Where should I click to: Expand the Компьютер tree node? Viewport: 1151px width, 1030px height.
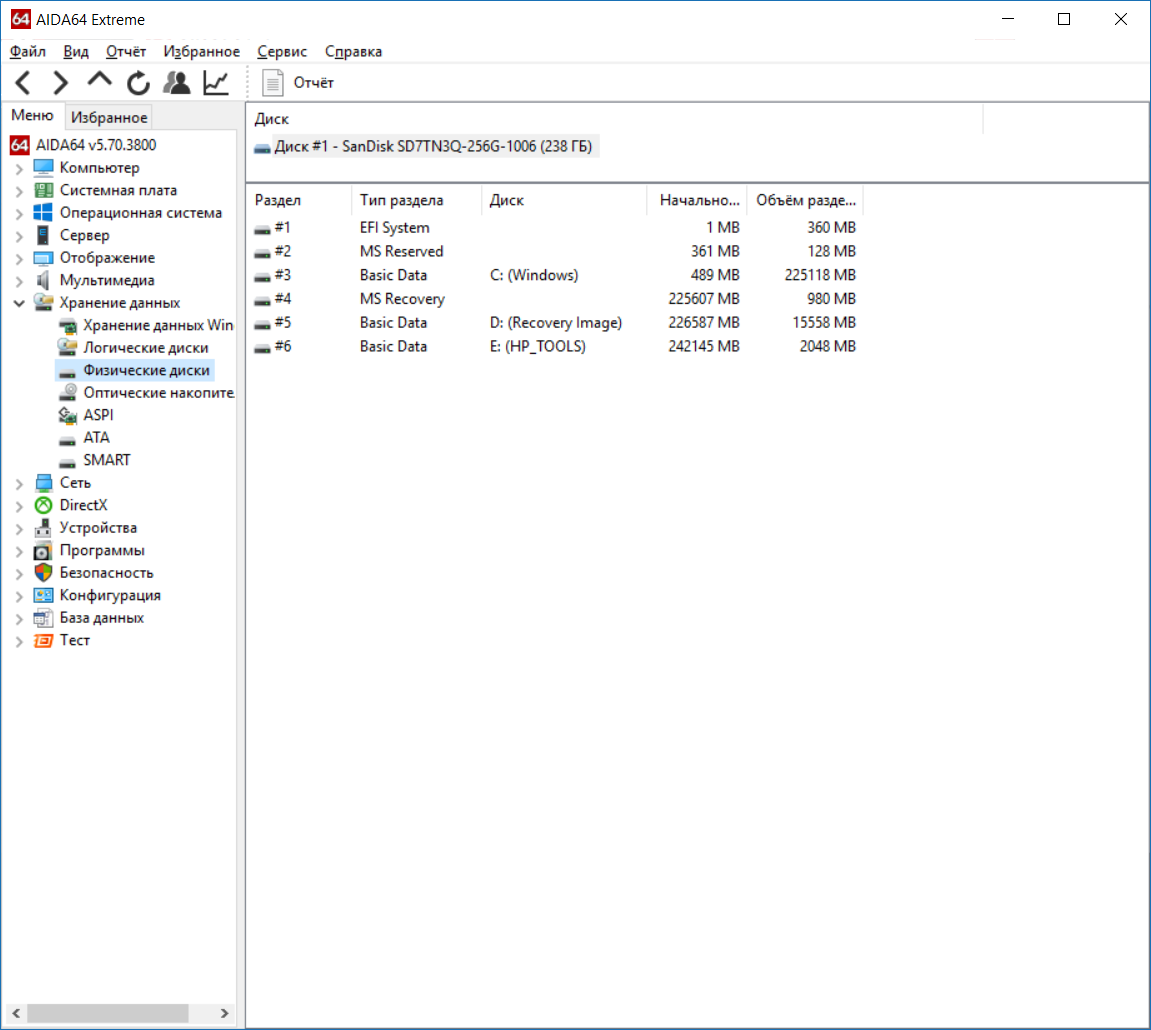click(x=19, y=168)
